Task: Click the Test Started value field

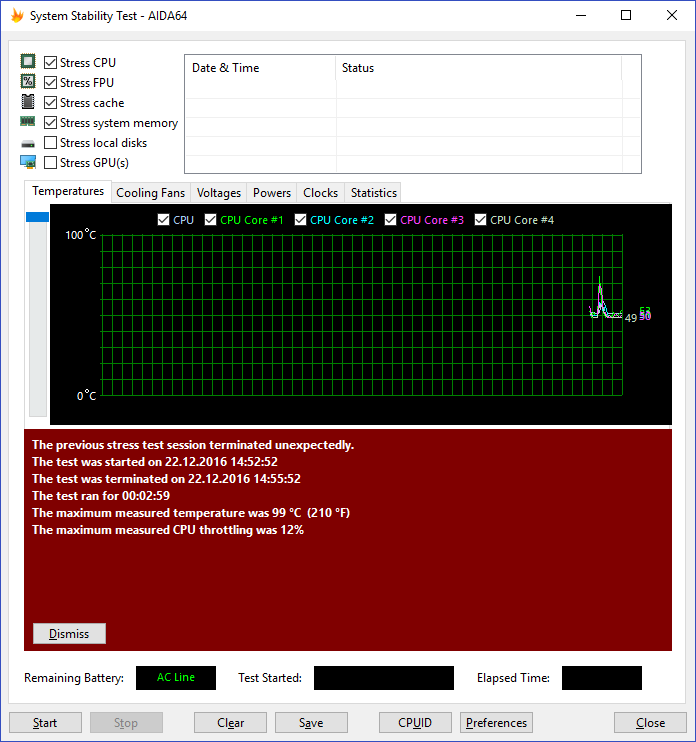Action: (x=384, y=678)
